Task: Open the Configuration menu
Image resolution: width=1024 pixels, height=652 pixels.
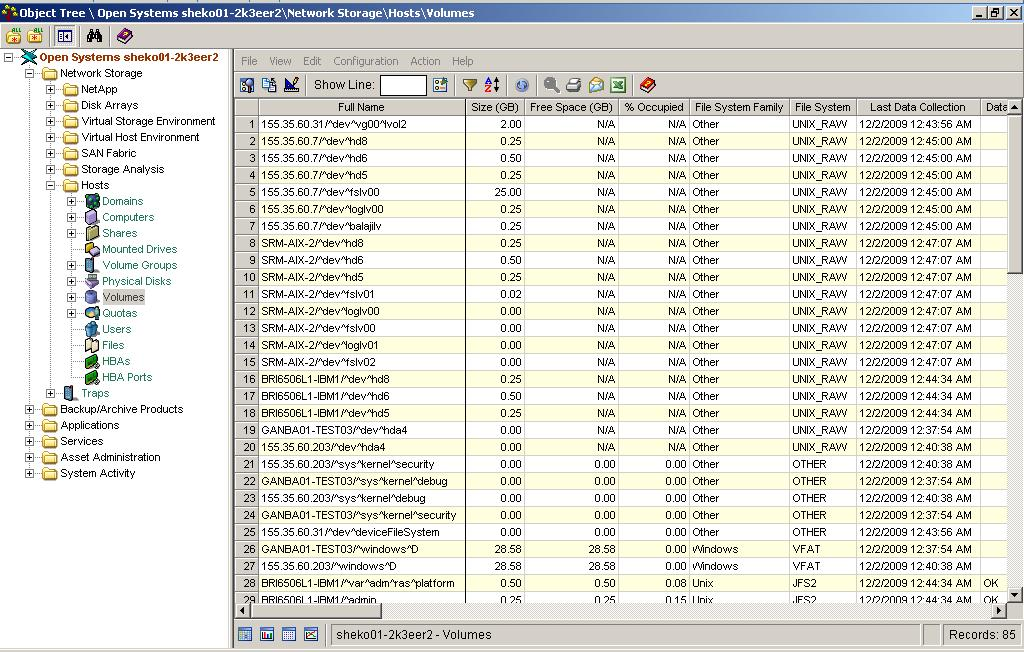Action: 365,61
